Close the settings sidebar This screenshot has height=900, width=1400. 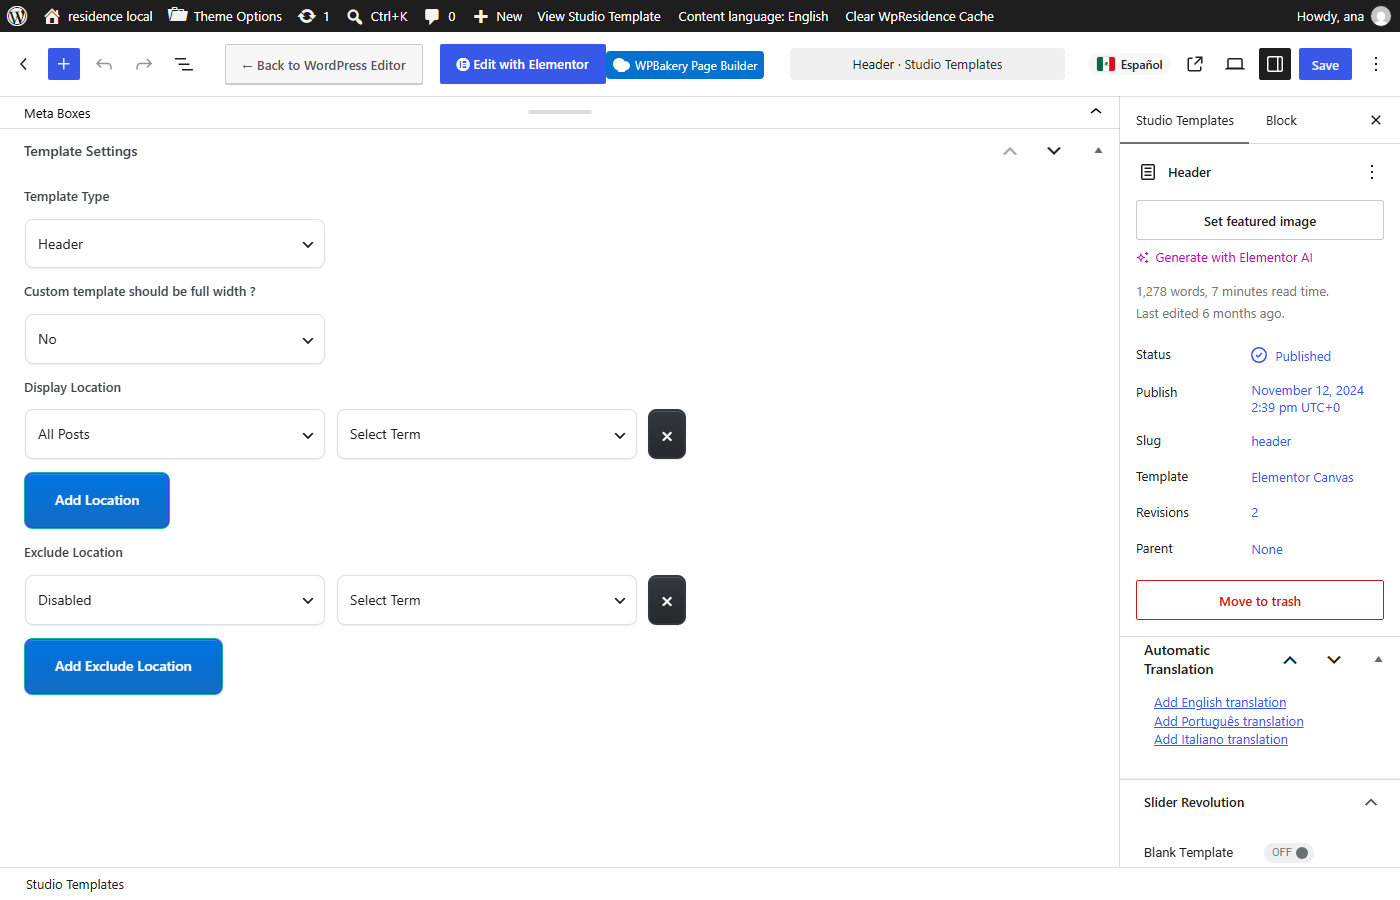coord(1376,120)
